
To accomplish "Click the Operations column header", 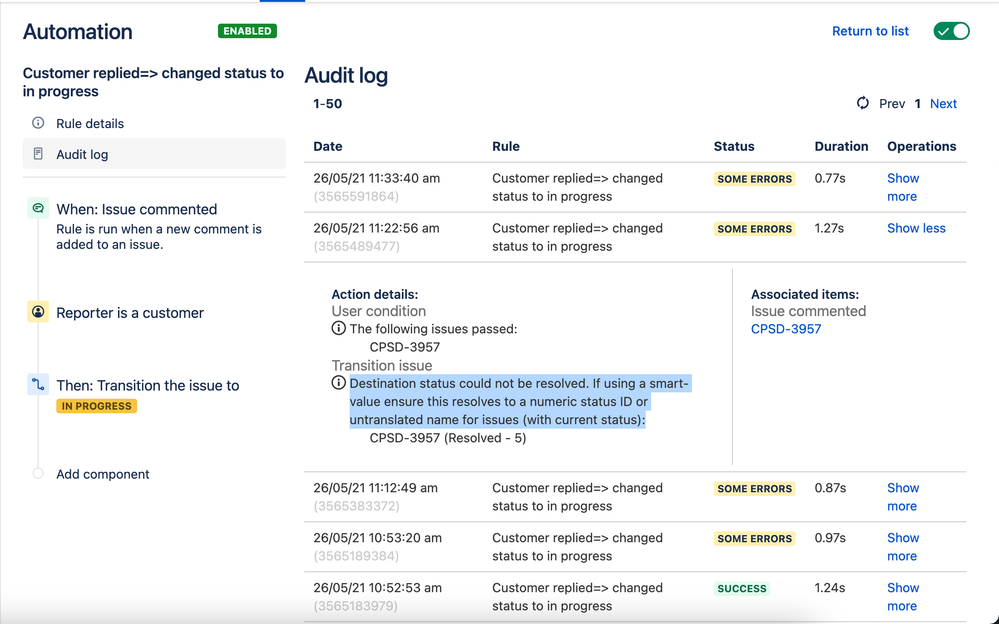I will click(921, 146).
